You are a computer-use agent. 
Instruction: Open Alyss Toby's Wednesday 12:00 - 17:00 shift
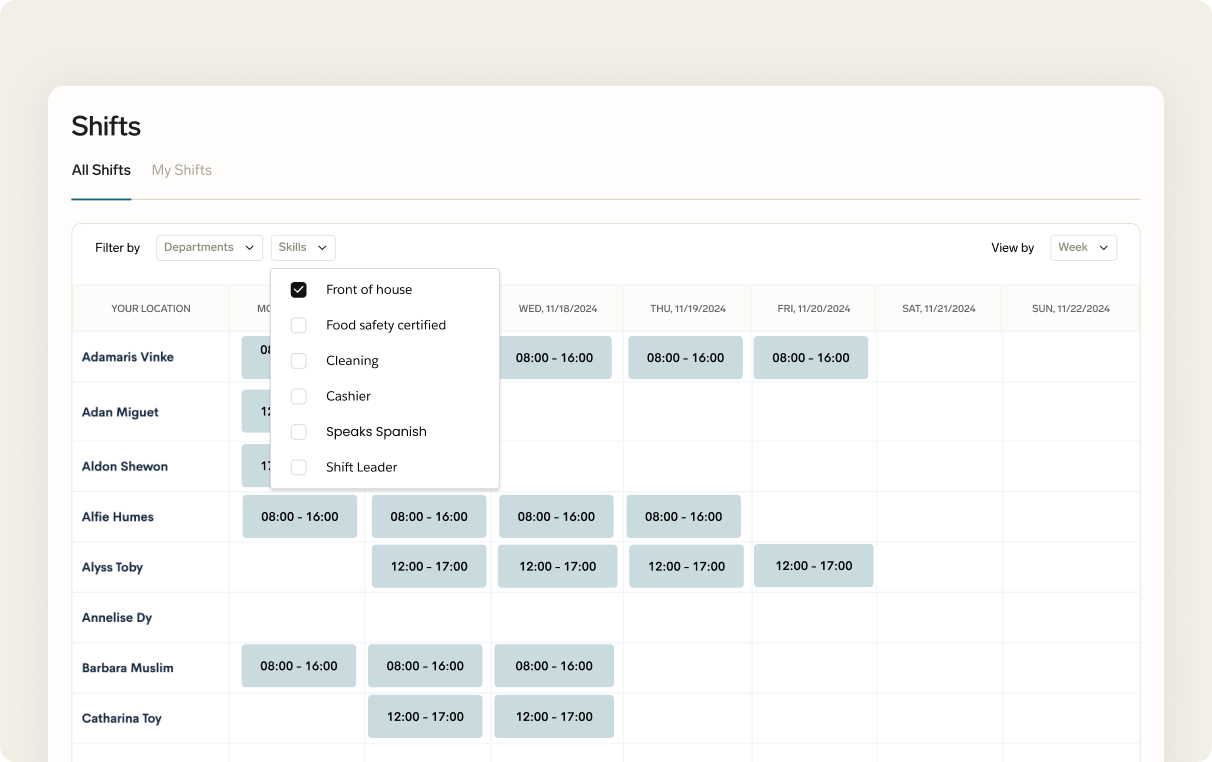pyautogui.click(x=558, y=566)
